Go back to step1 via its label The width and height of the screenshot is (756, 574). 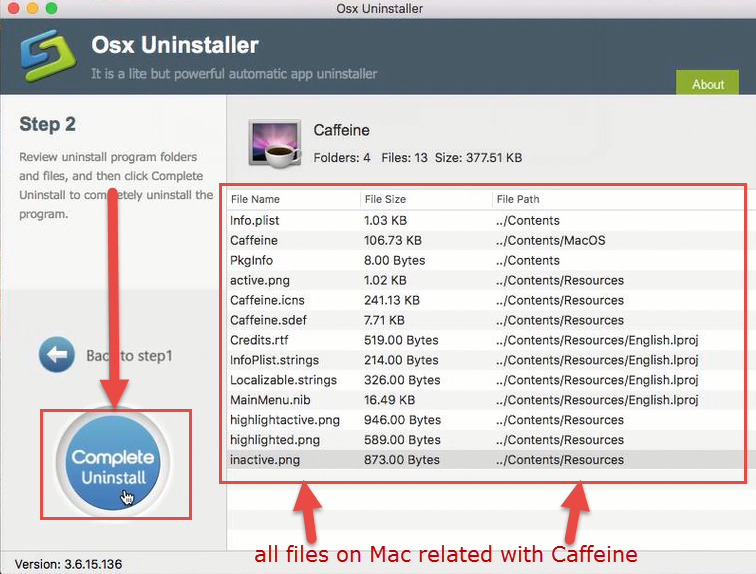(x=129, y=356)
